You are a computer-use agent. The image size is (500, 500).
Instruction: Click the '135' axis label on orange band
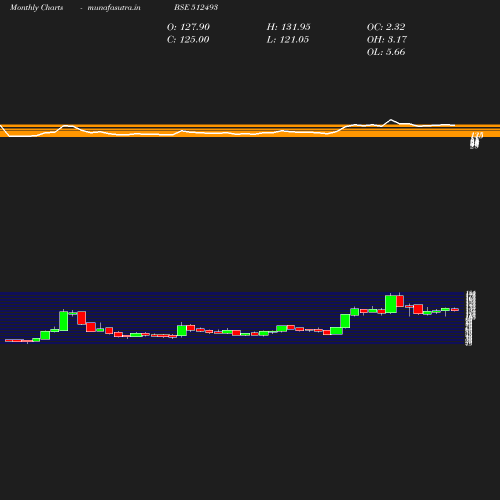pyautogui.click(x=477, y=135)
